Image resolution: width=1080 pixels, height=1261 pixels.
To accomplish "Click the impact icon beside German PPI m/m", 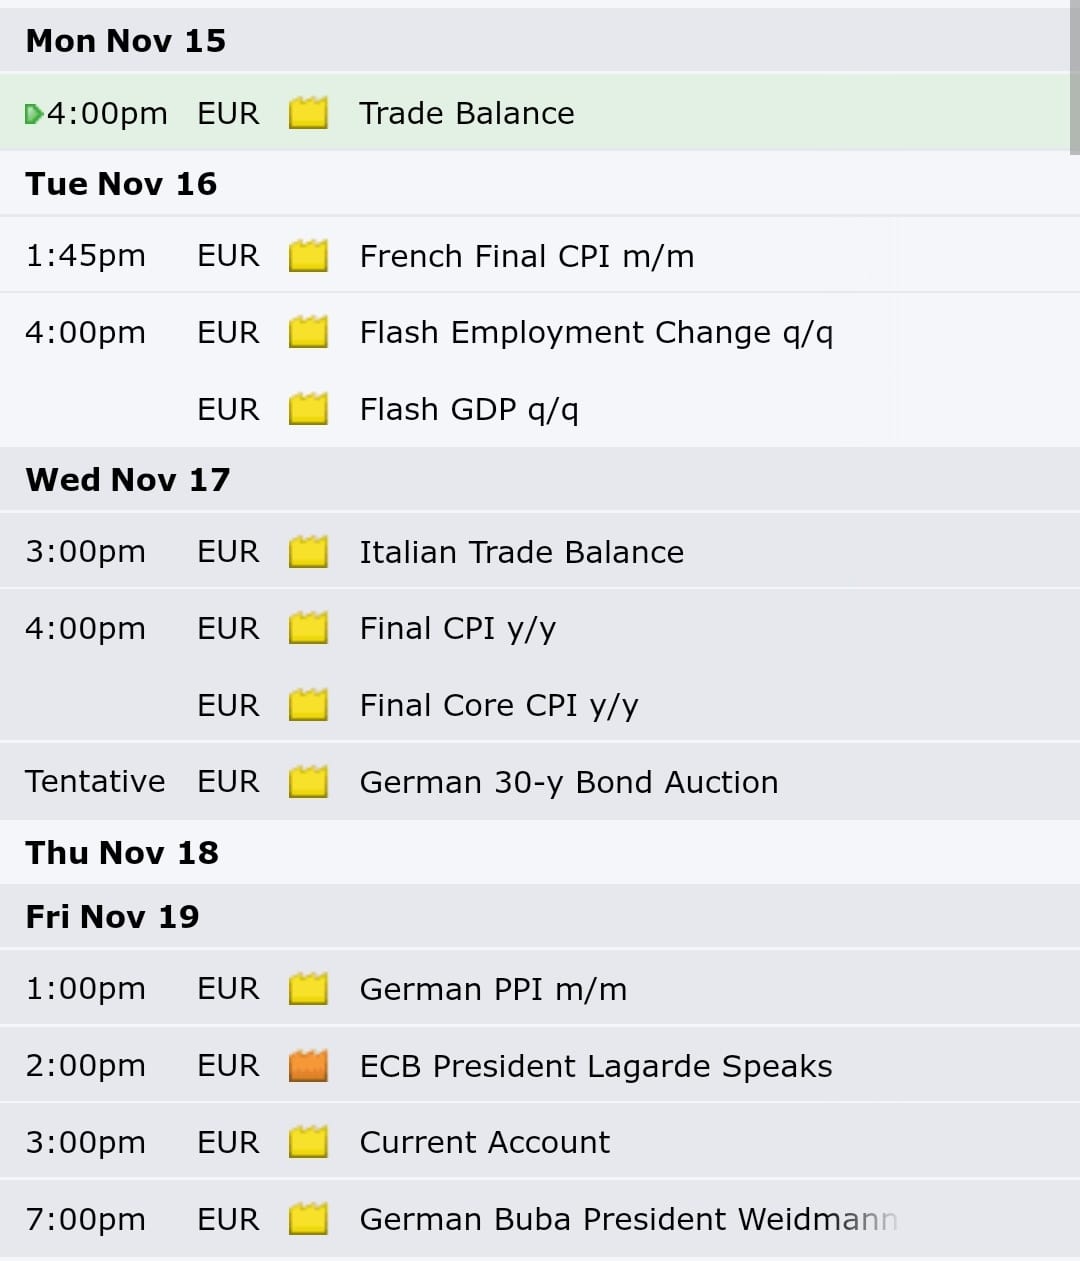I will click(308, 989).
